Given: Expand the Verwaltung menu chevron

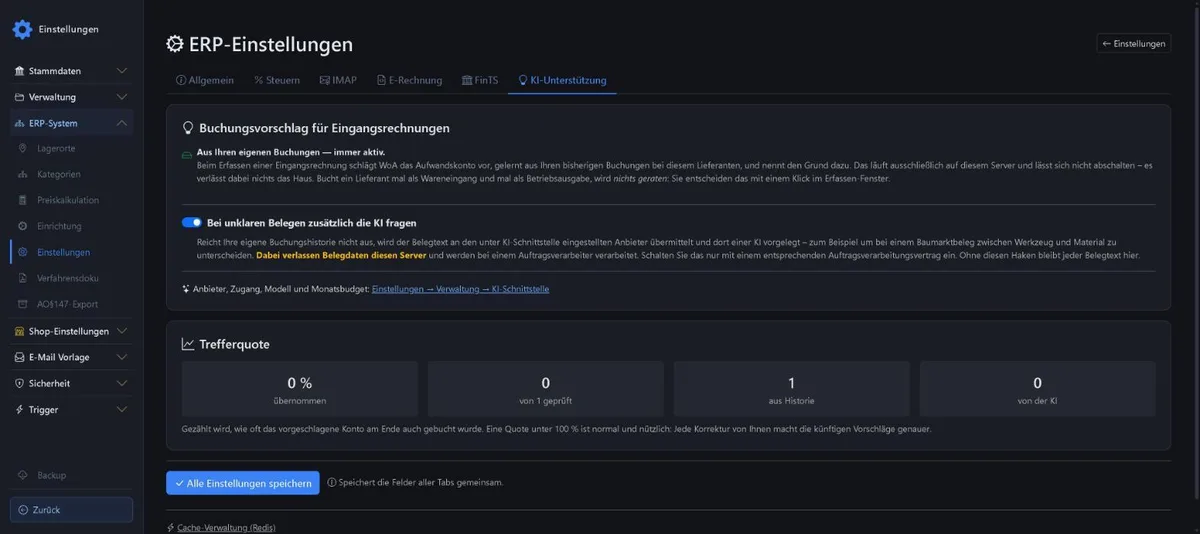Looking at the screenshot, I should pyautogui.click(x=122, y=97).
